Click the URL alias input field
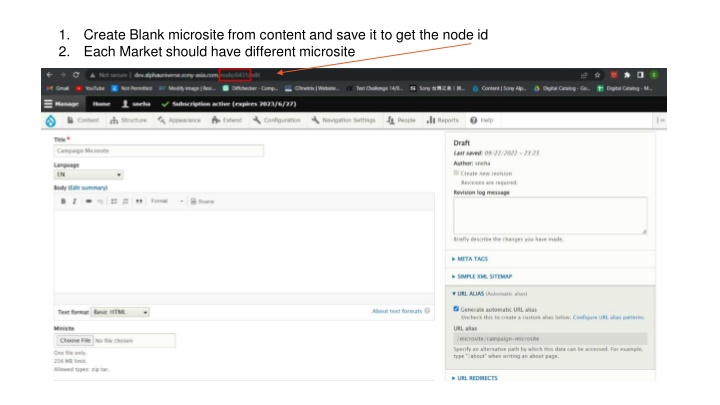Viewport: 720px width, 405px height. point(550,339)
